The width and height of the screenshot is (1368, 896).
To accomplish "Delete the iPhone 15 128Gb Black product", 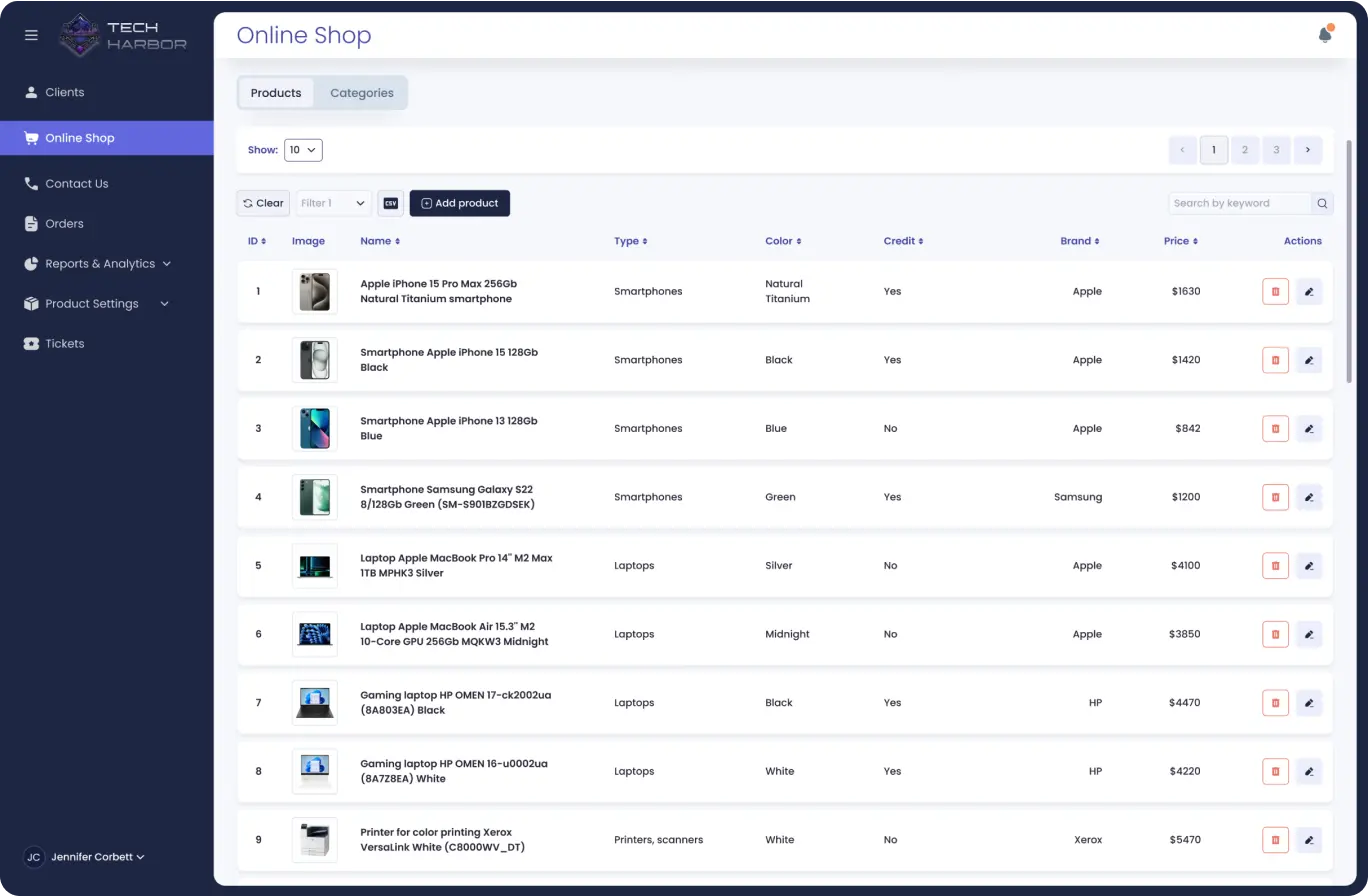I will click(x=1275, y=360).
